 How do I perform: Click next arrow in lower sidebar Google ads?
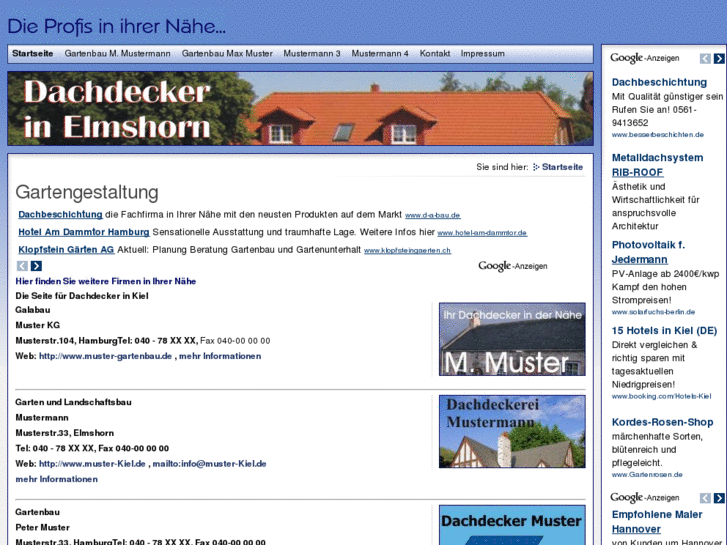coord(719,498)
